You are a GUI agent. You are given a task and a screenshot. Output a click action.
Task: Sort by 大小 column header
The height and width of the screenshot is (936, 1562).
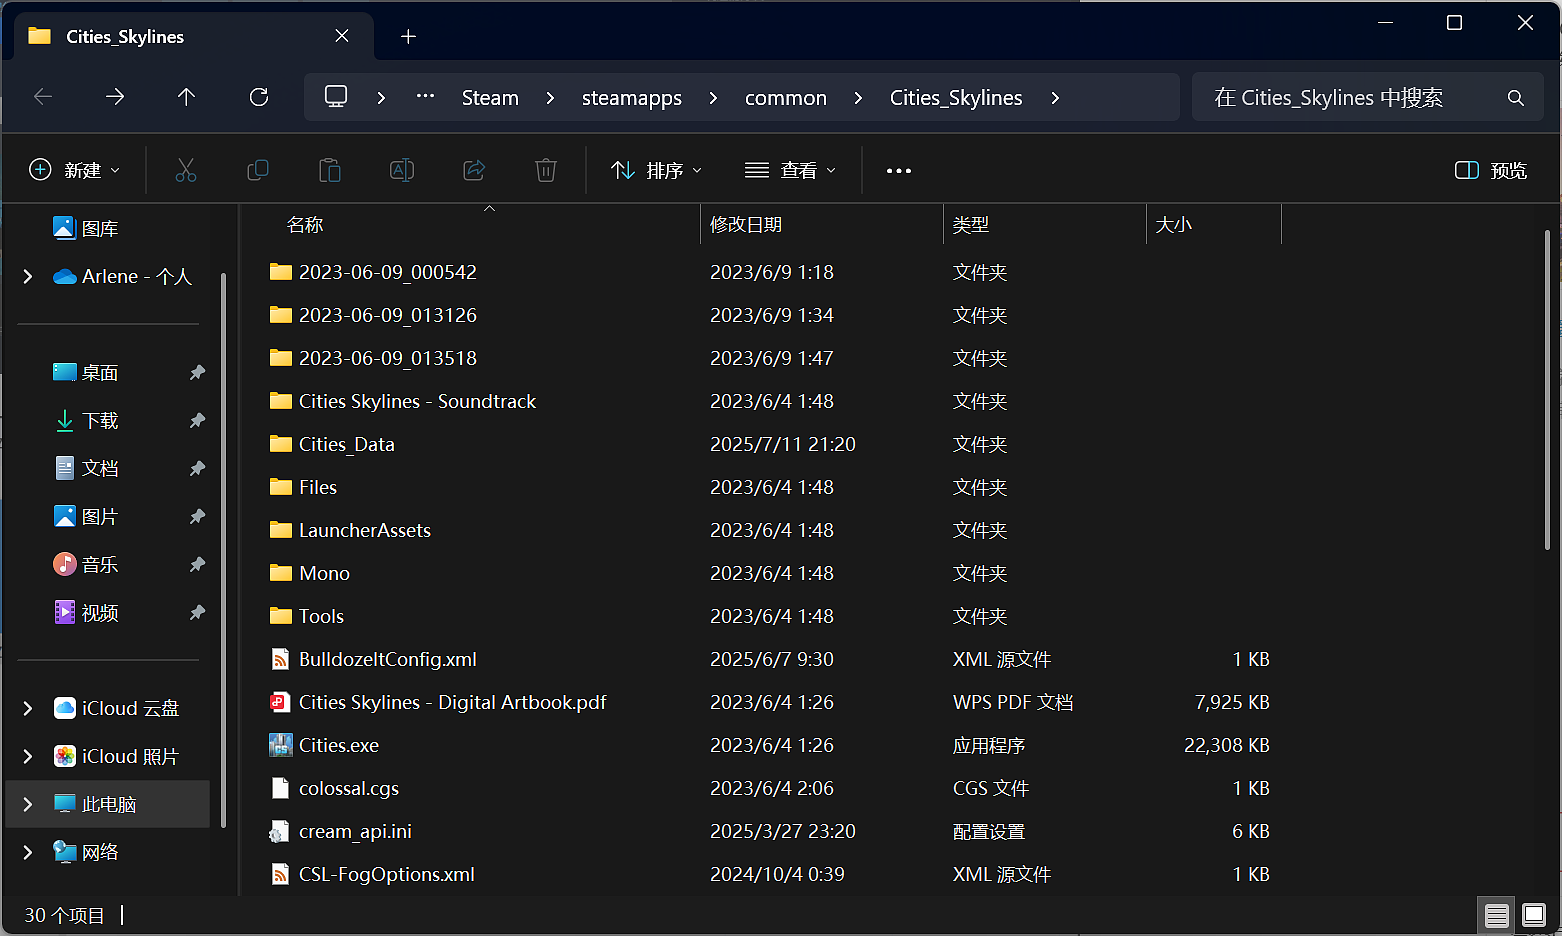click(1213, 225)
